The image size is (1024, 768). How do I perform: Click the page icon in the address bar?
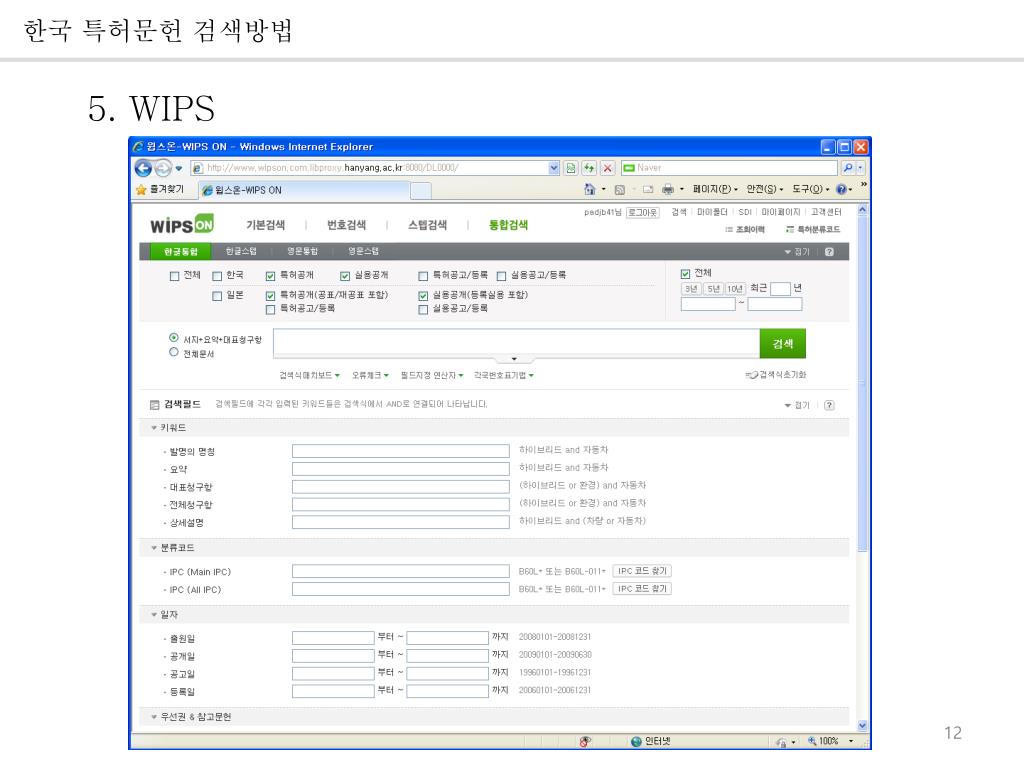click(x=197, y=168)
